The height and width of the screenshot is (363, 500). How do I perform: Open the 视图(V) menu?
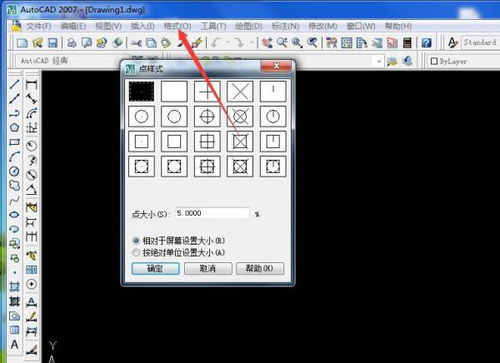tap(108, 26)
